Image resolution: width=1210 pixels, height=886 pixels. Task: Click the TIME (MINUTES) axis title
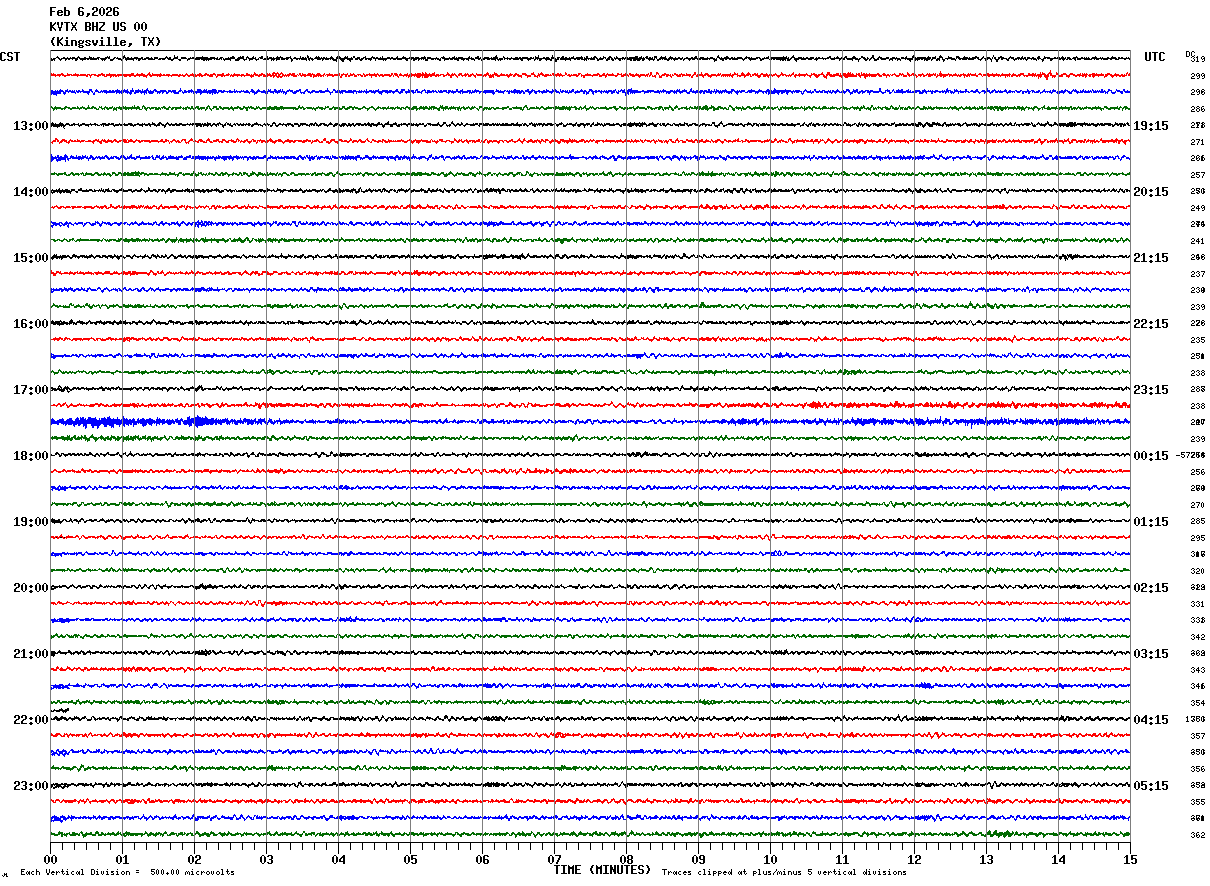click(x=602, y=870)
